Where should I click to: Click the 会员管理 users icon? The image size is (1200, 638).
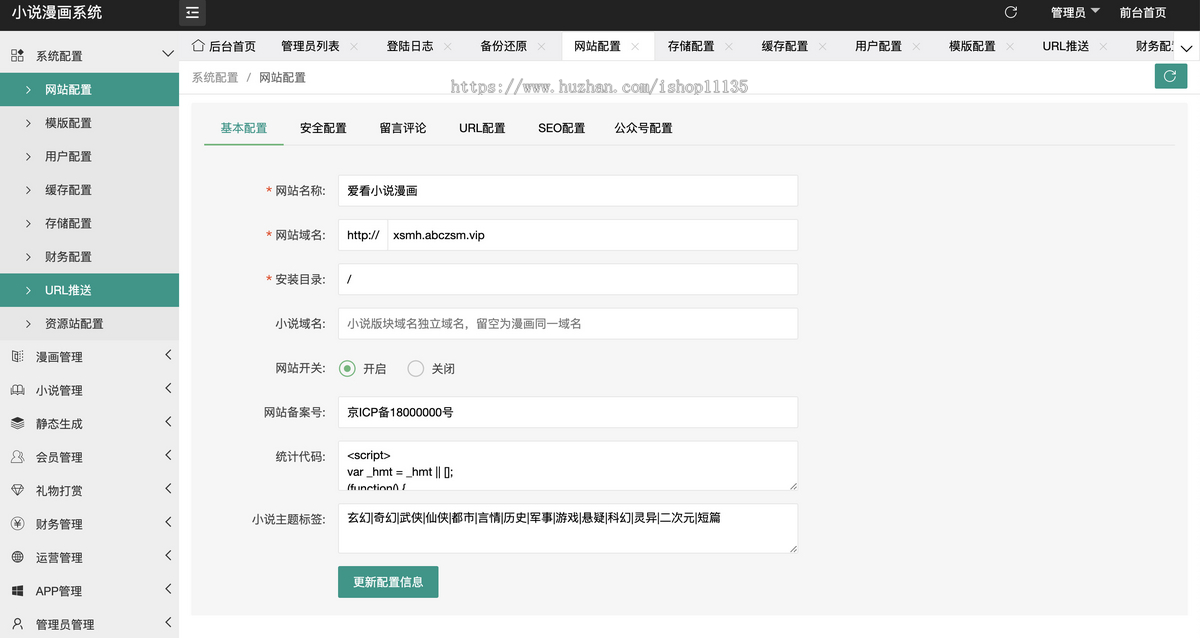coord(17,457)
